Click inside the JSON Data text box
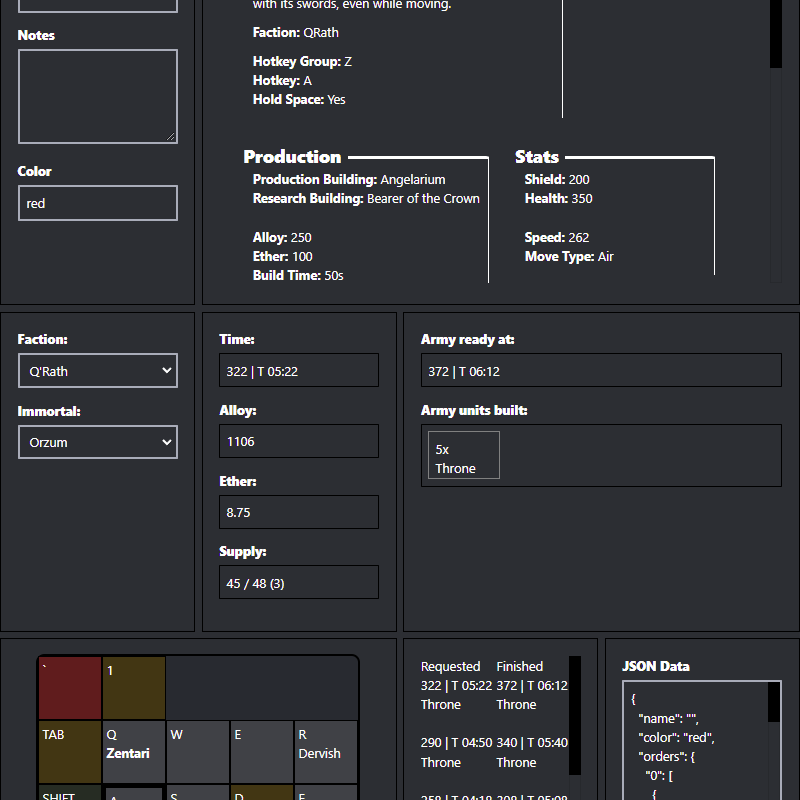800x800 pixels. pyautogui.click(x=695, y=740)
